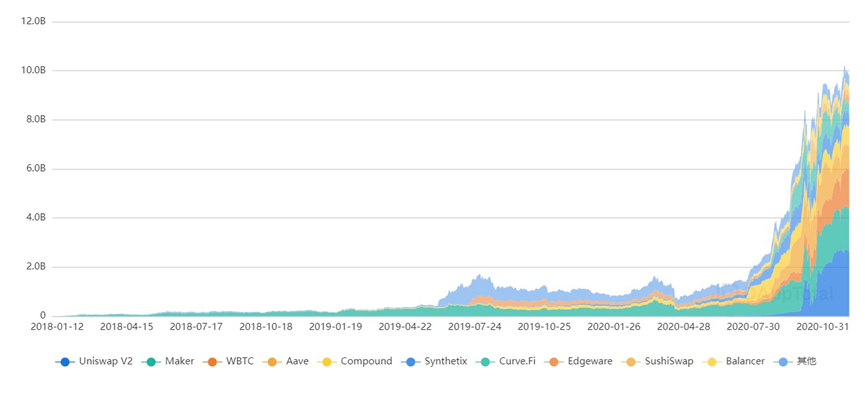Click the Synthetix blue legend marker
The width and height of the screenshot is (865, 393).
click(x=410, y=362)
